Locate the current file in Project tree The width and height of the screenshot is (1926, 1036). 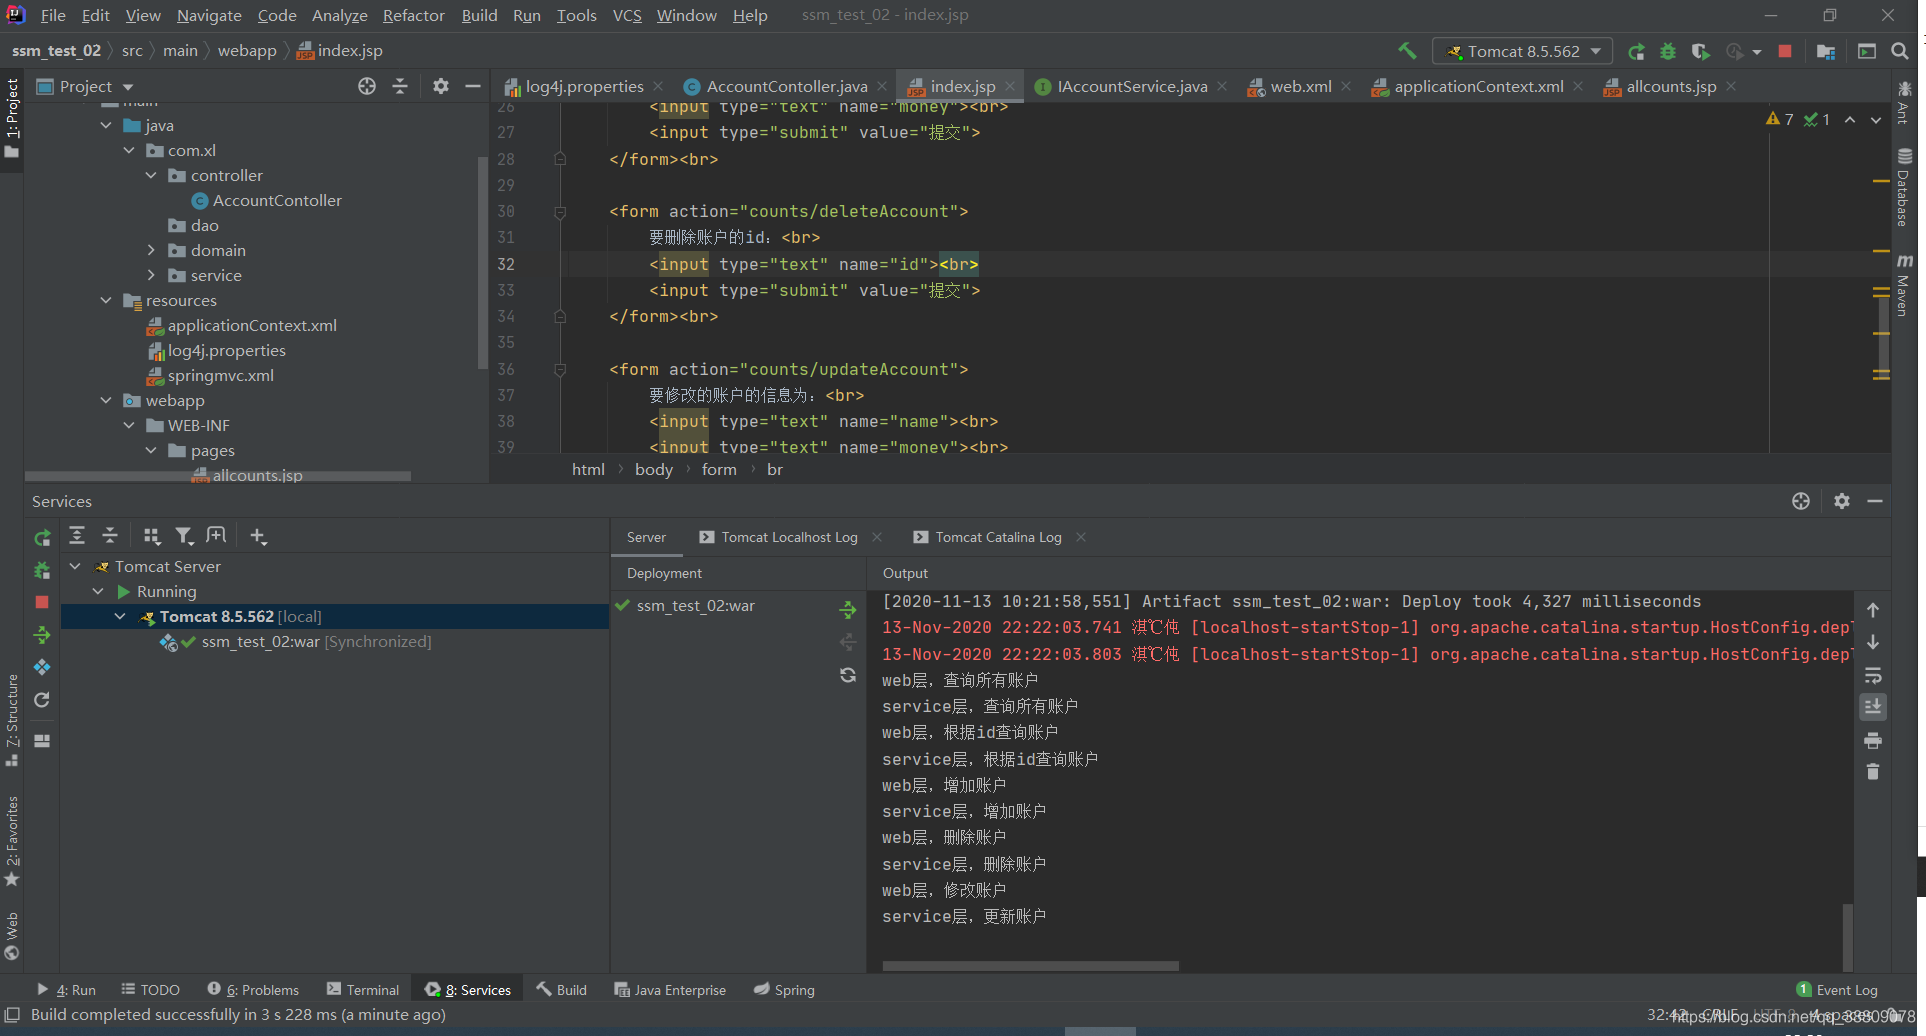point(367,86)
